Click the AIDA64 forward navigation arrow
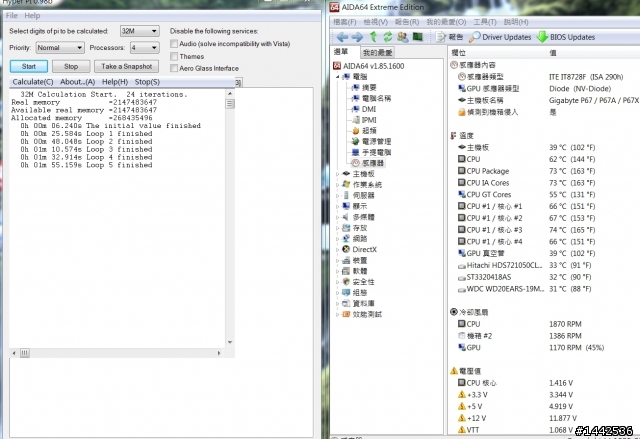 coord(357,37)
